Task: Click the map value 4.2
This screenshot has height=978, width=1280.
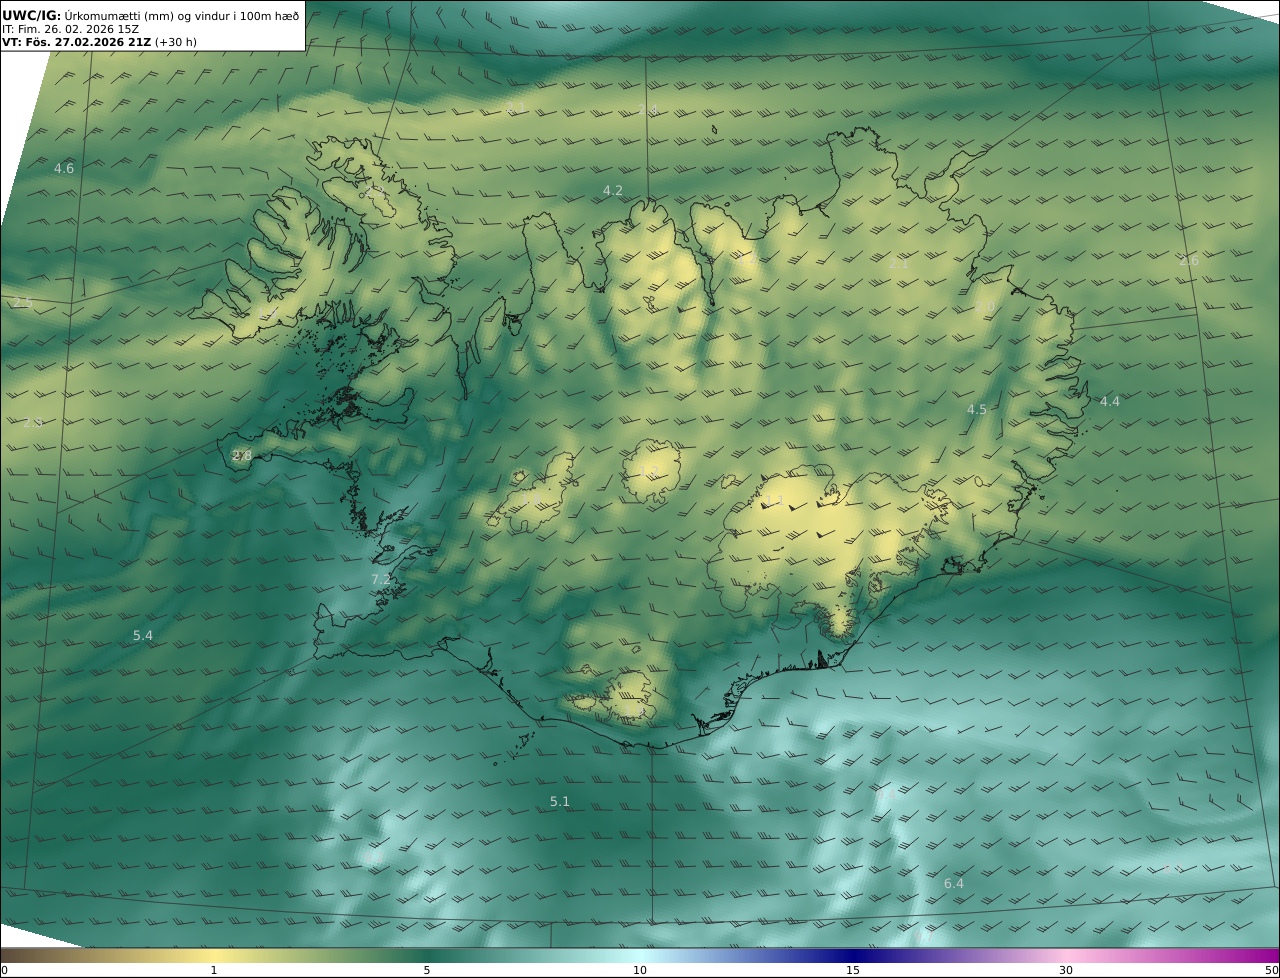Action: coord(613,190)
